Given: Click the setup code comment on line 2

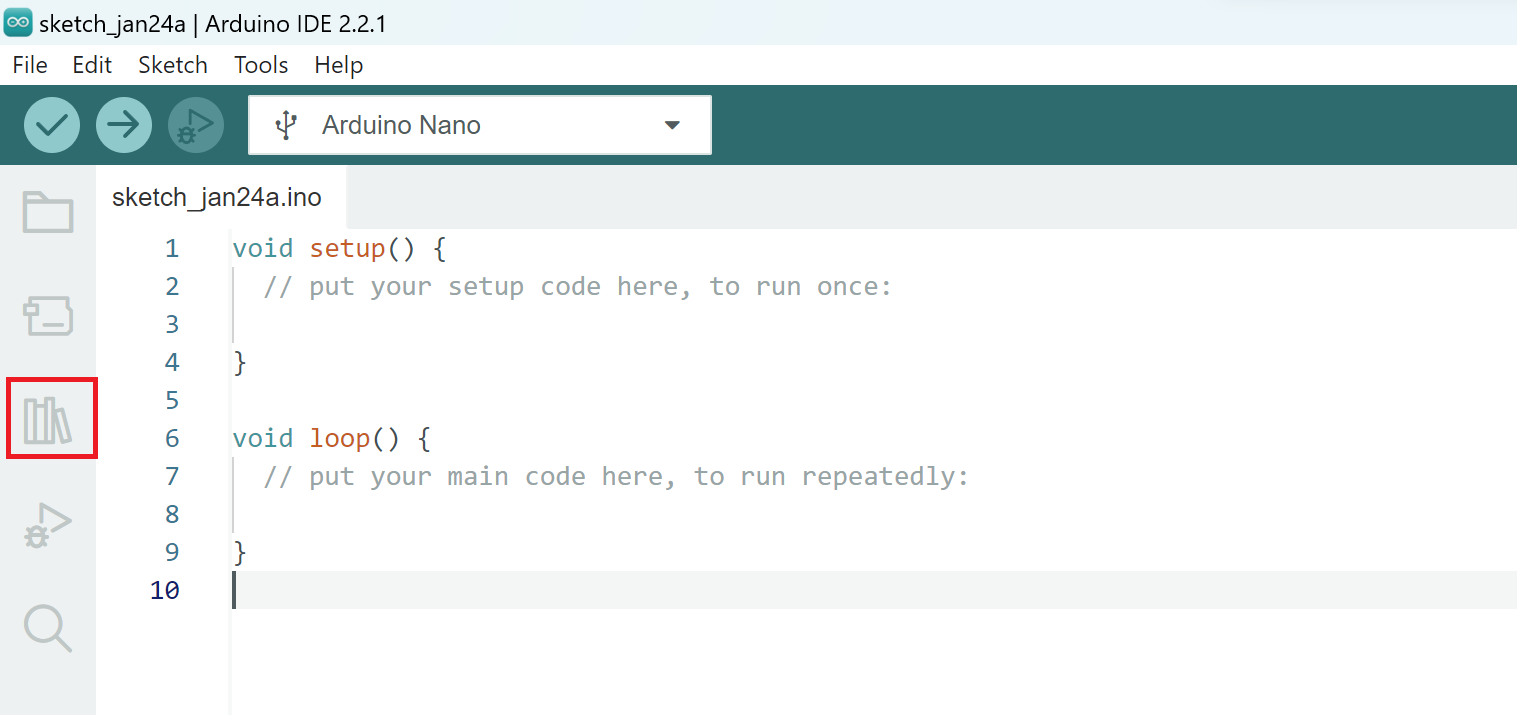Looking at the screenshot, I should (578, 287).
